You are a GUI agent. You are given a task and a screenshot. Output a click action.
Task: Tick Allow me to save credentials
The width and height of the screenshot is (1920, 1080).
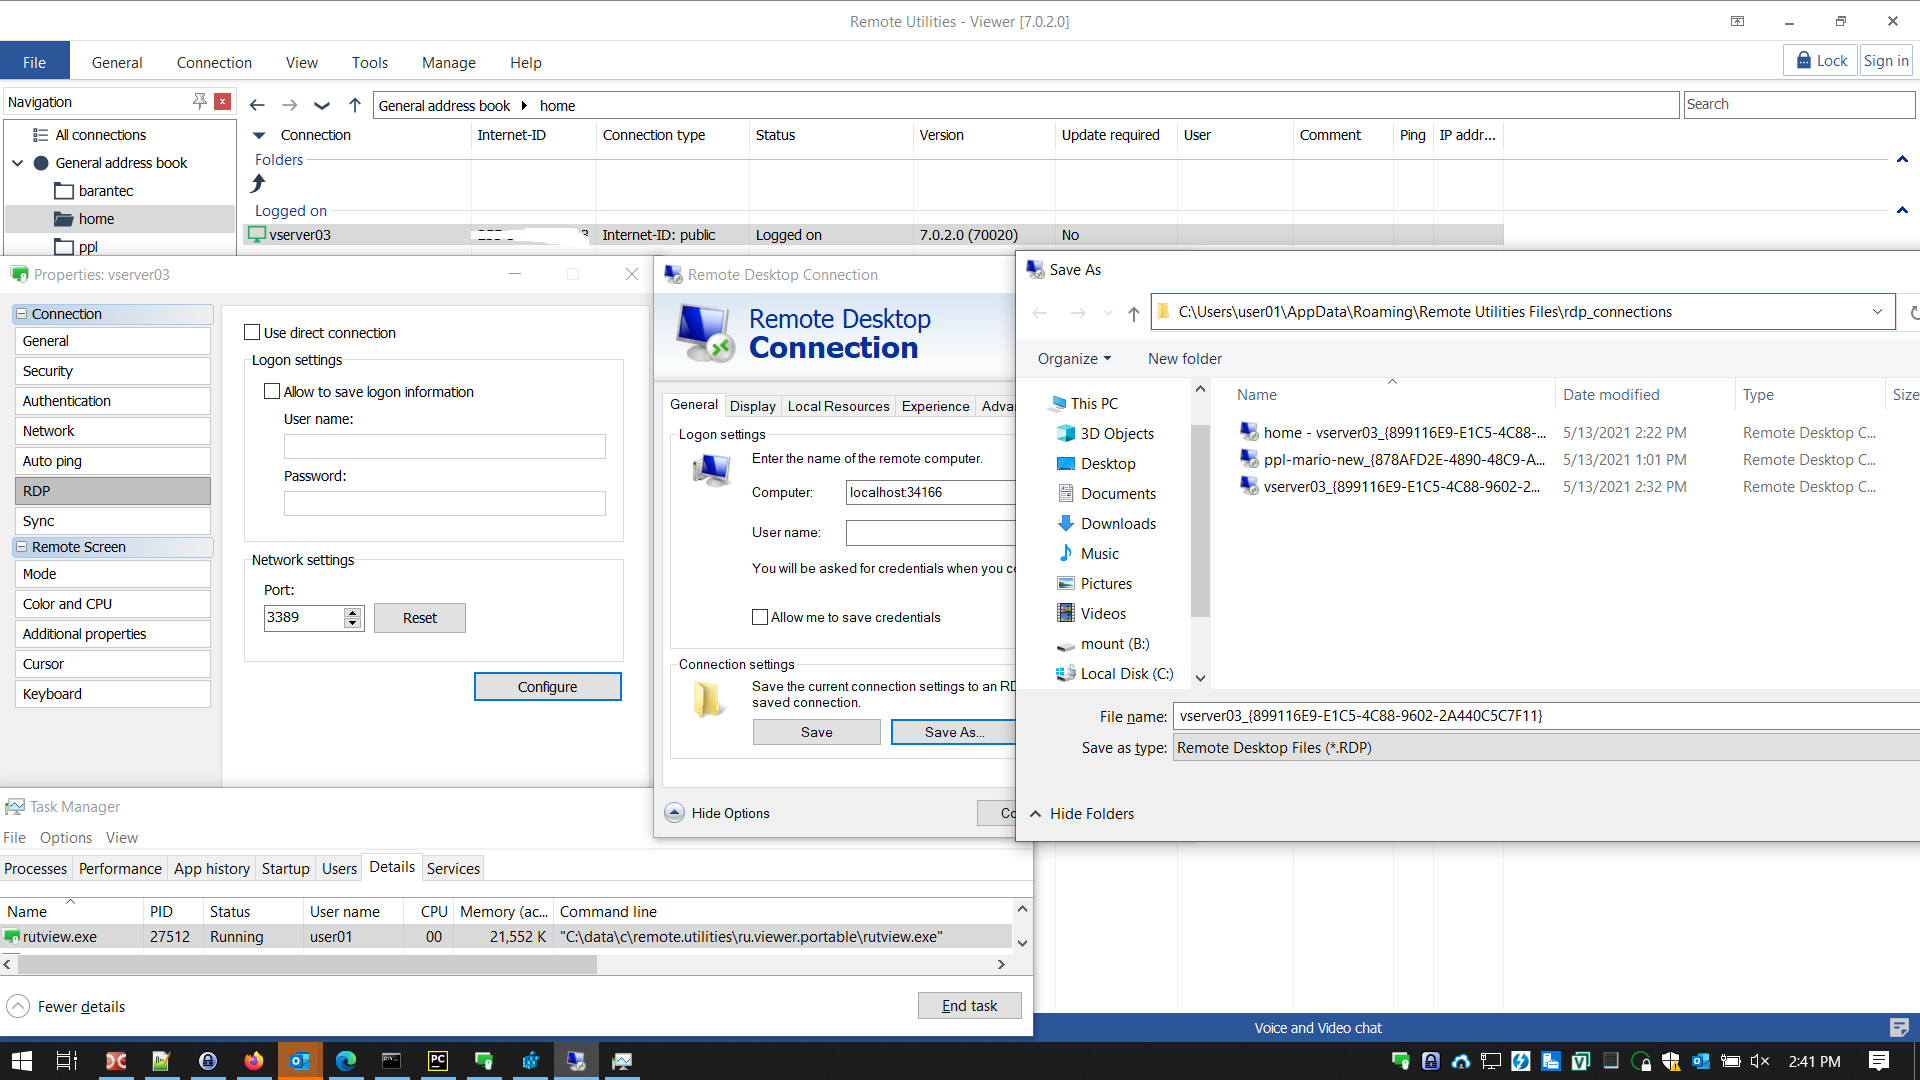pyautogui.click(x=760, y=617)
